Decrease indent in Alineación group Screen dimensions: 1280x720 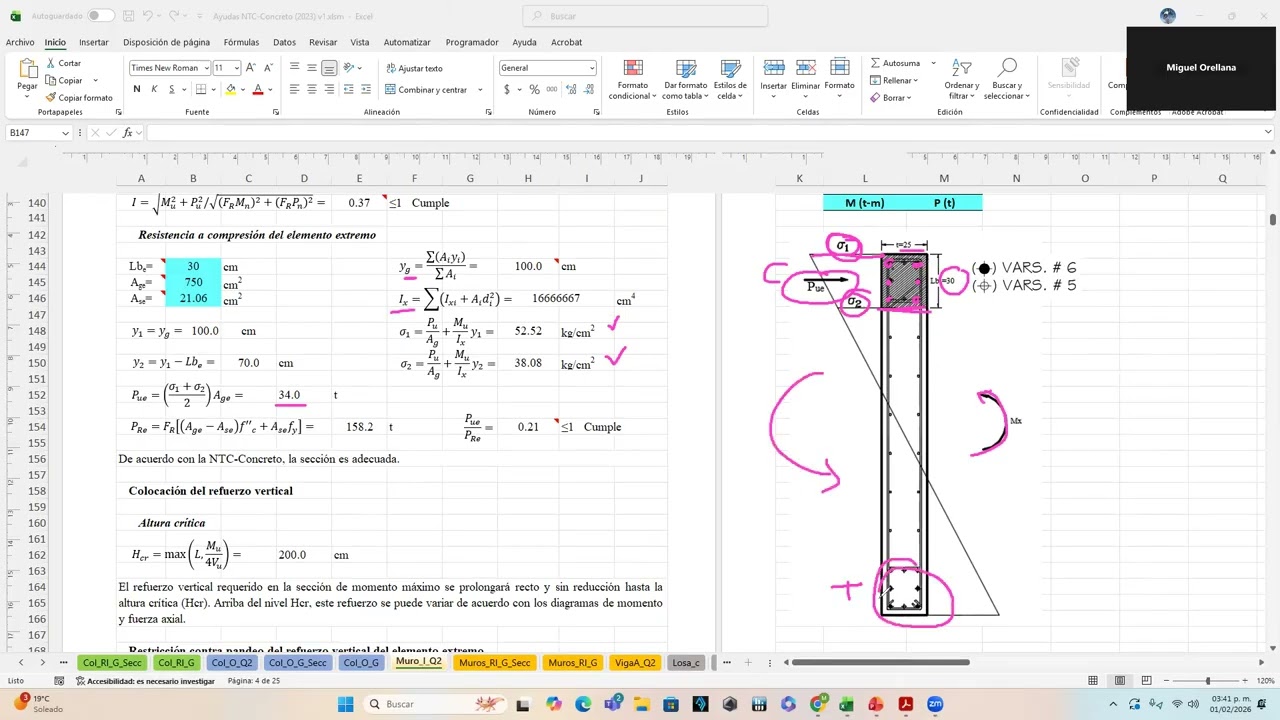coord(349,89)
